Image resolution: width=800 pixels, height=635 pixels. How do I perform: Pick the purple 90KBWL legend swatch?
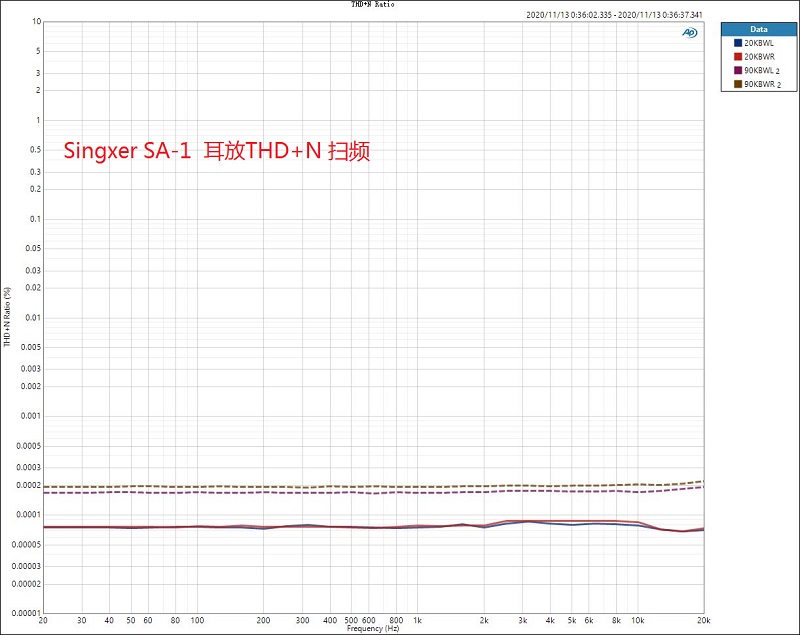[738, 71]
